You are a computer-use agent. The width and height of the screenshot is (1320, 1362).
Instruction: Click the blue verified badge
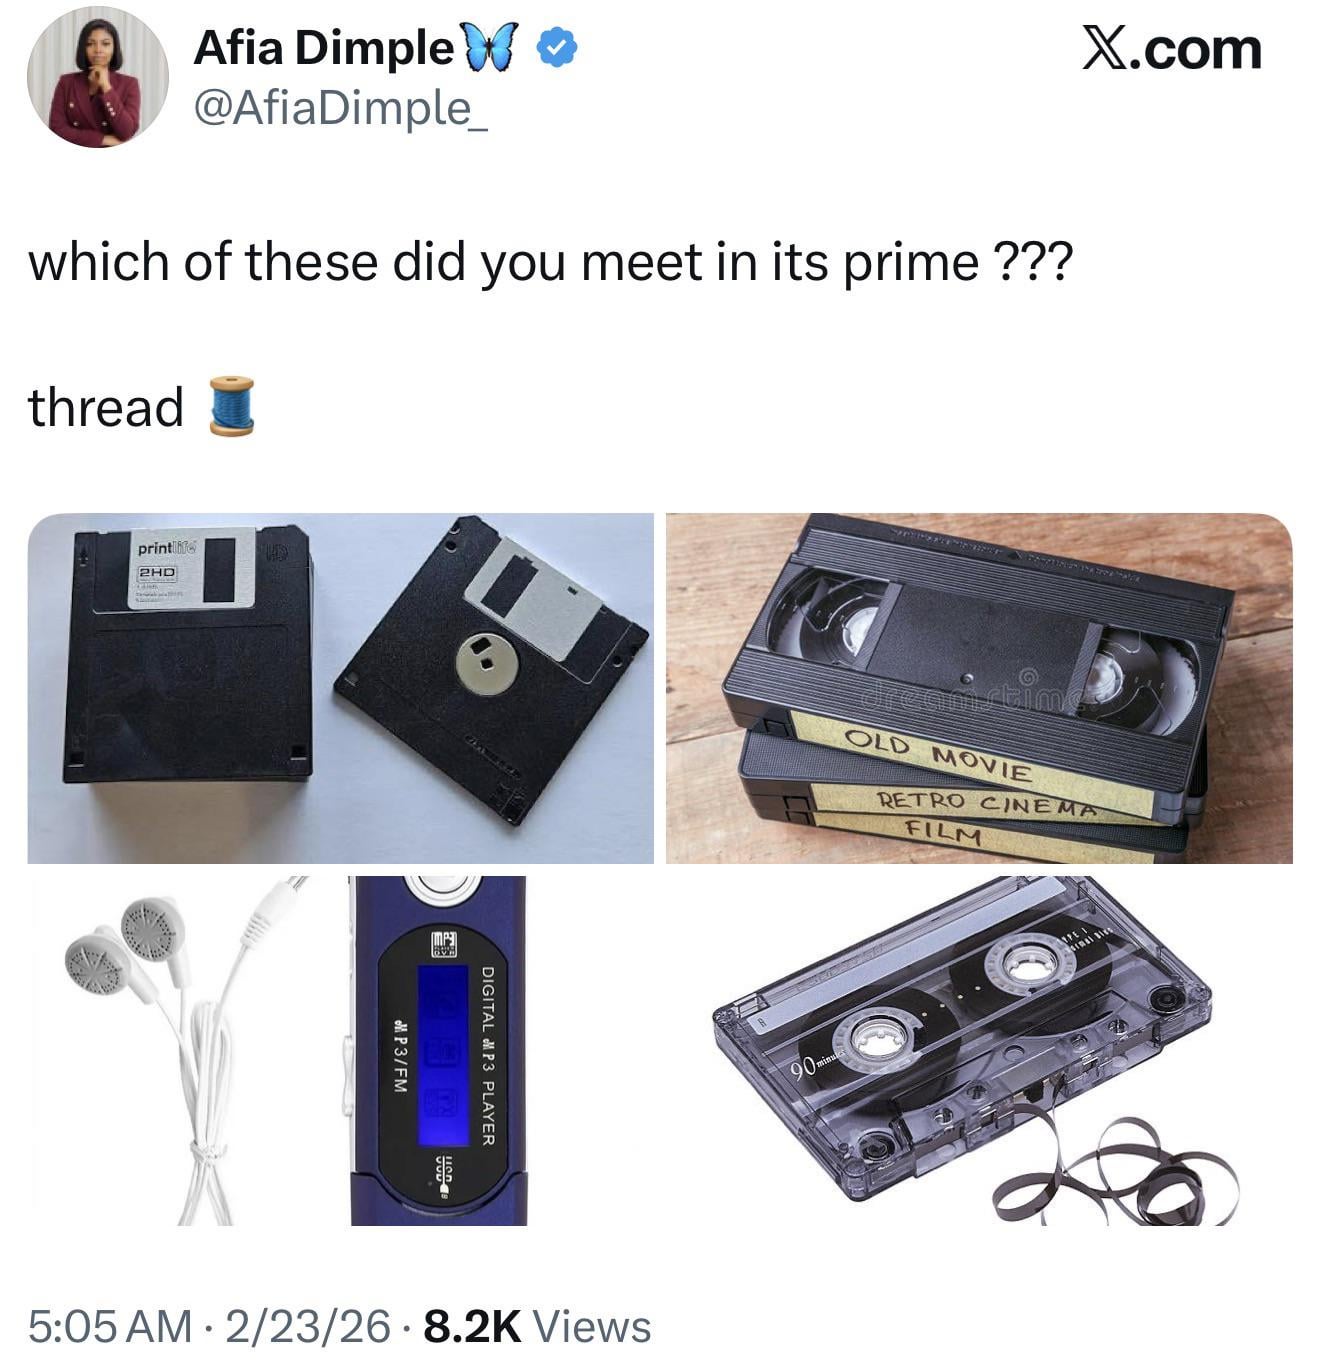point(557,48)
